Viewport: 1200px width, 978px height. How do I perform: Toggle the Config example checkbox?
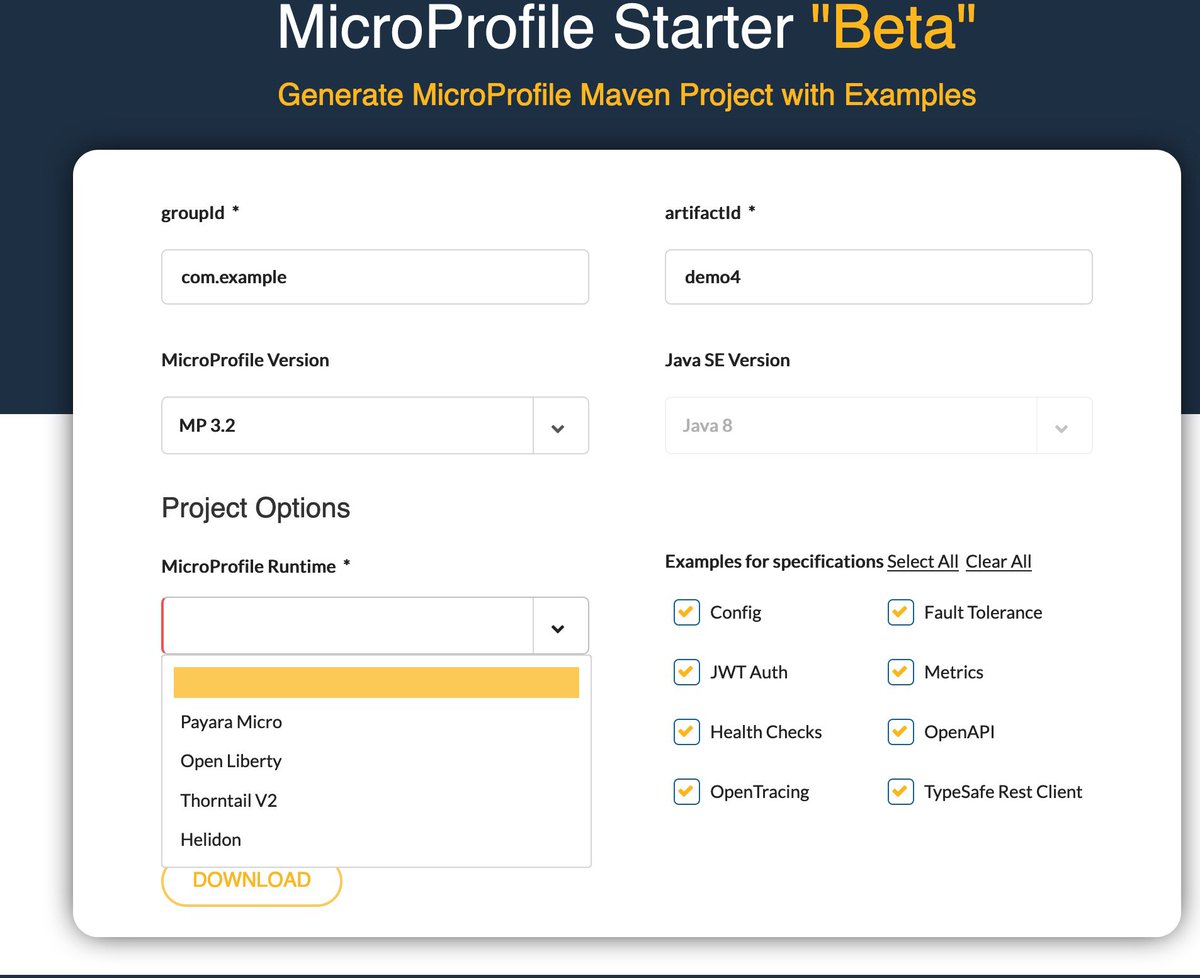[x=686, y=612]
